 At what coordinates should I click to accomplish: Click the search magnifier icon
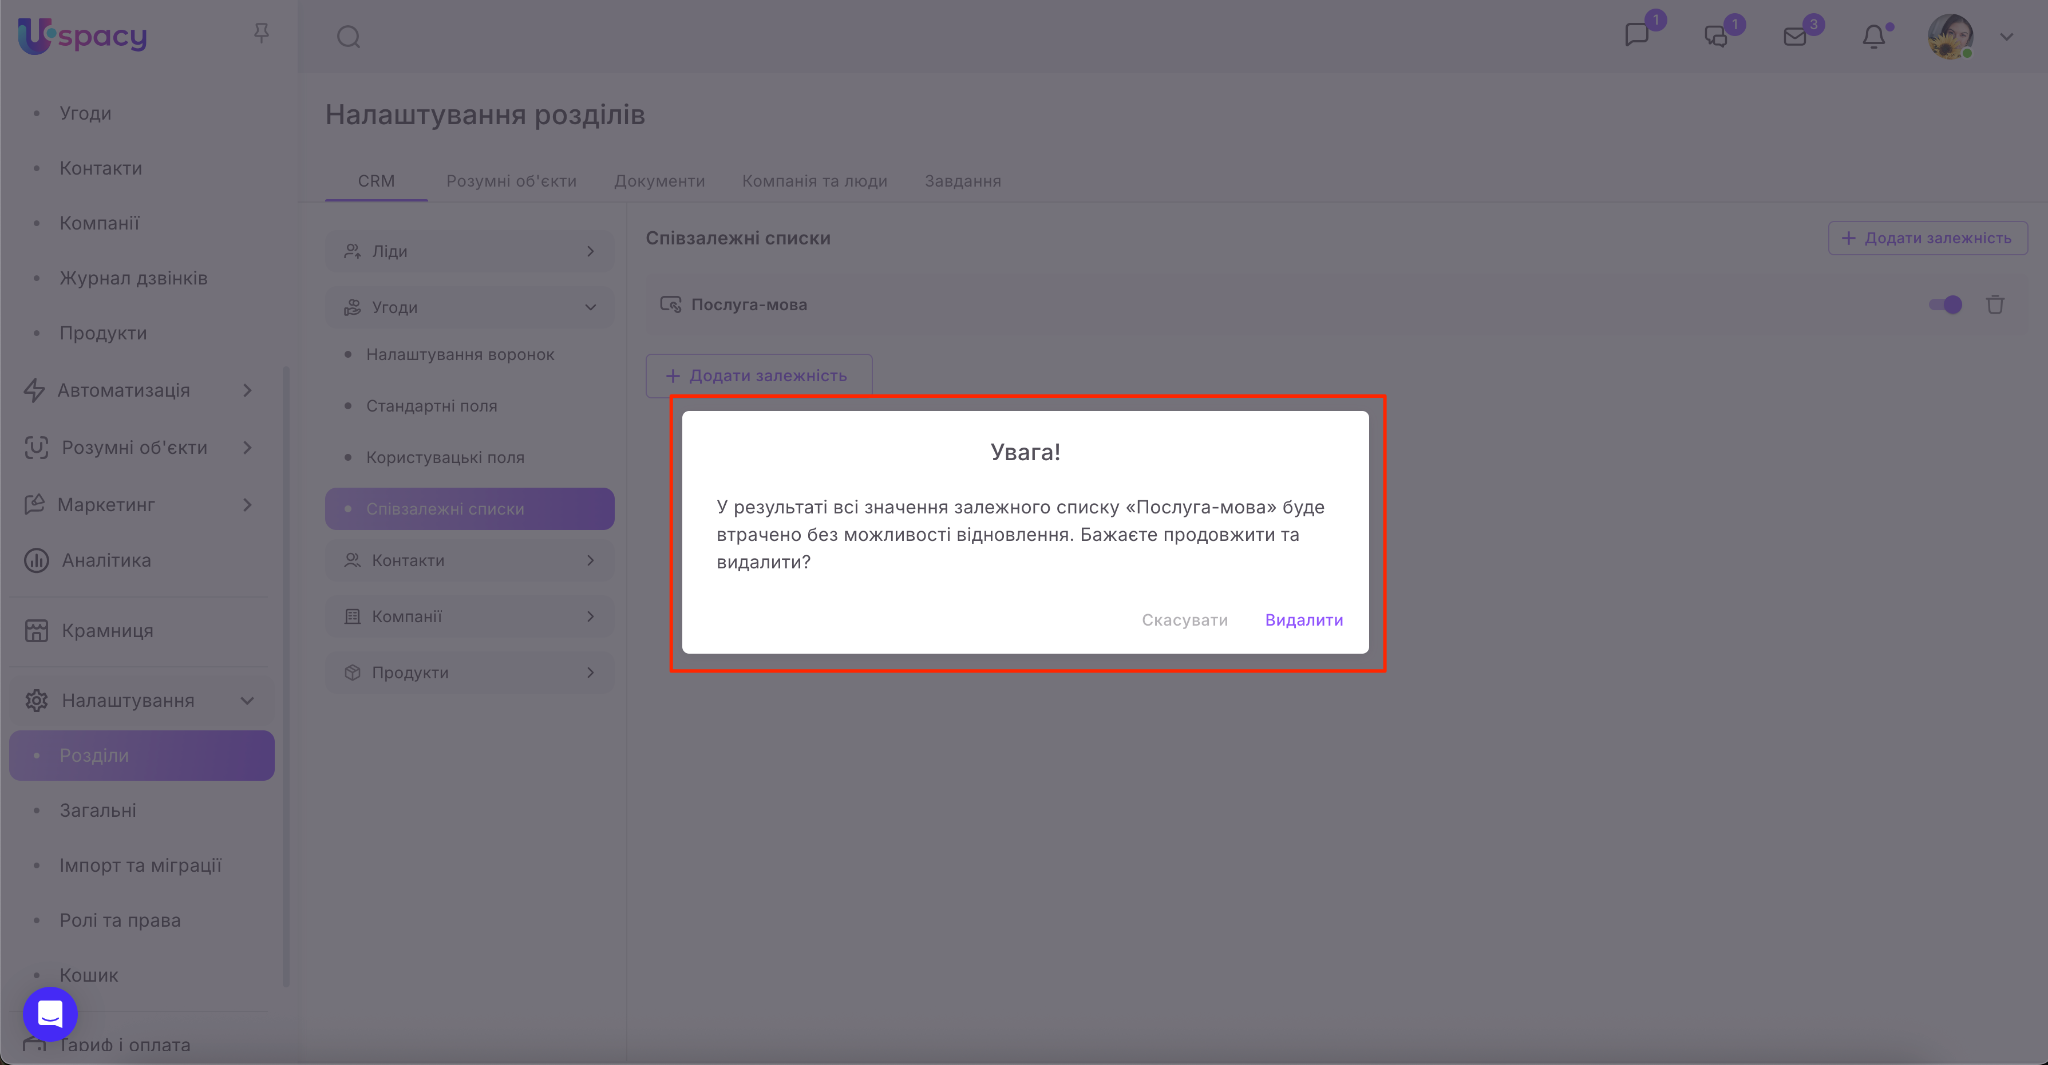(x=348, y=37)
